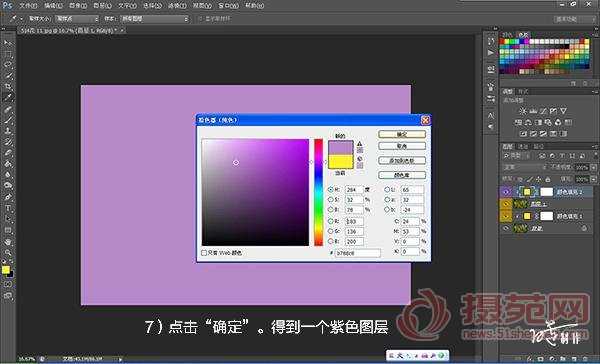Open the layer blend mode dropdown
The image size is (600, 364).
tap(525, 168)
